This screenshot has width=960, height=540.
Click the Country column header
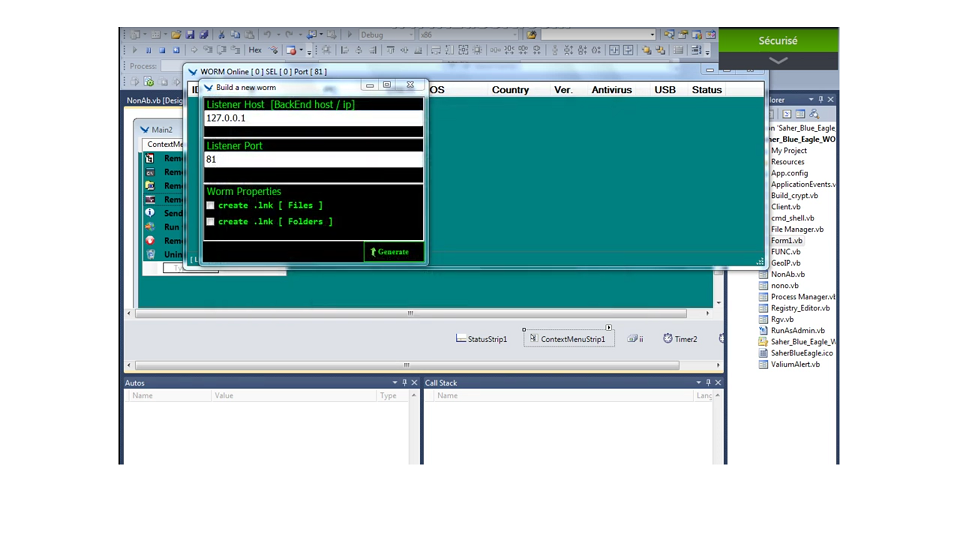(x=510, y=89)
